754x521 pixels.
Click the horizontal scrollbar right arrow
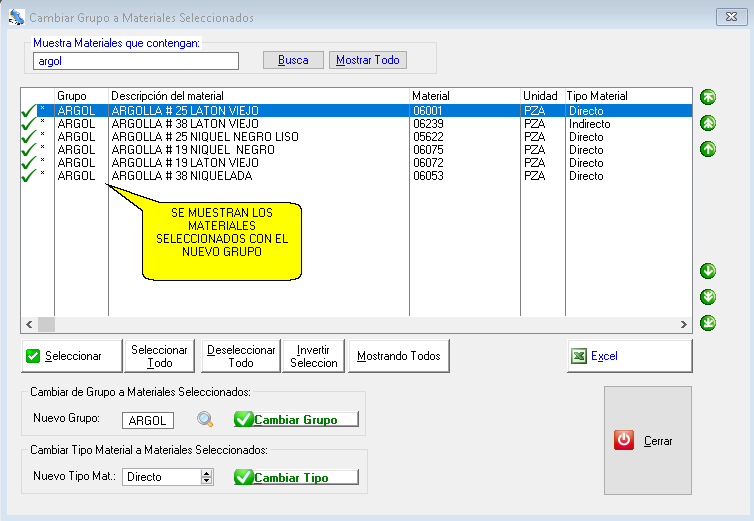[683, 325]
